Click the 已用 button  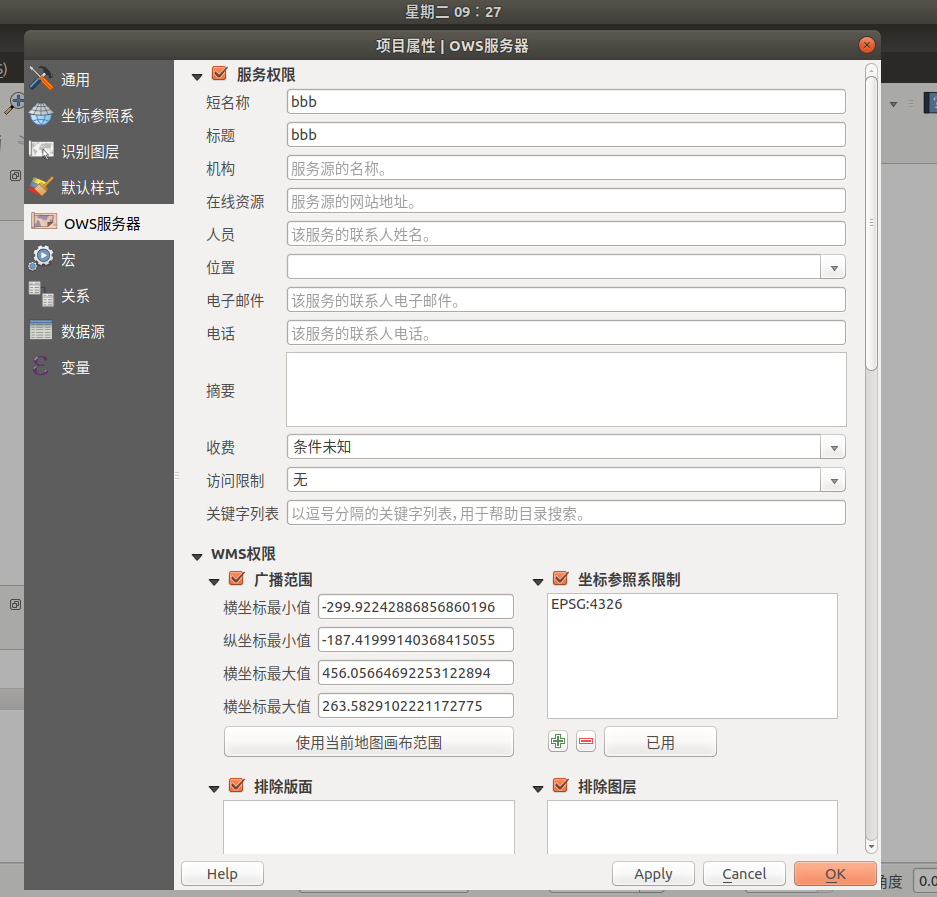660,742
